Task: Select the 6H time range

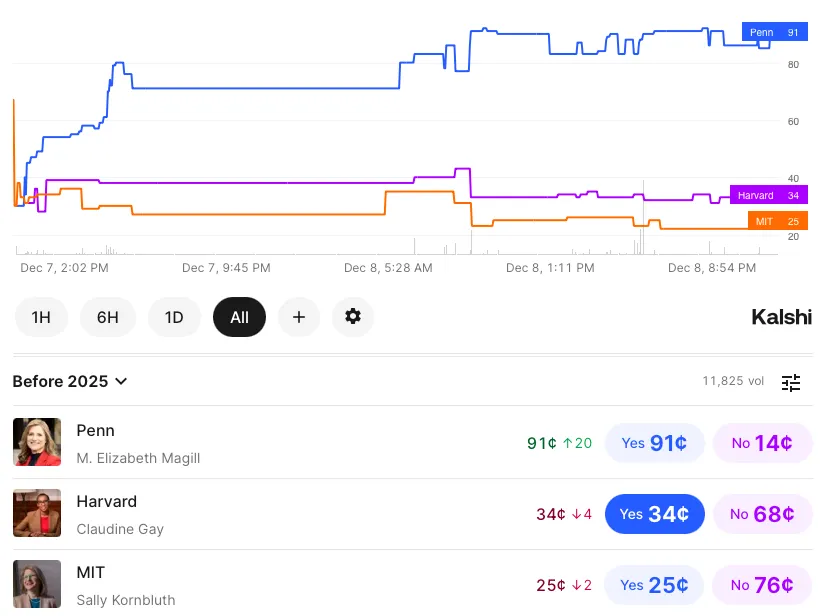Action: (x=108, y=317)
